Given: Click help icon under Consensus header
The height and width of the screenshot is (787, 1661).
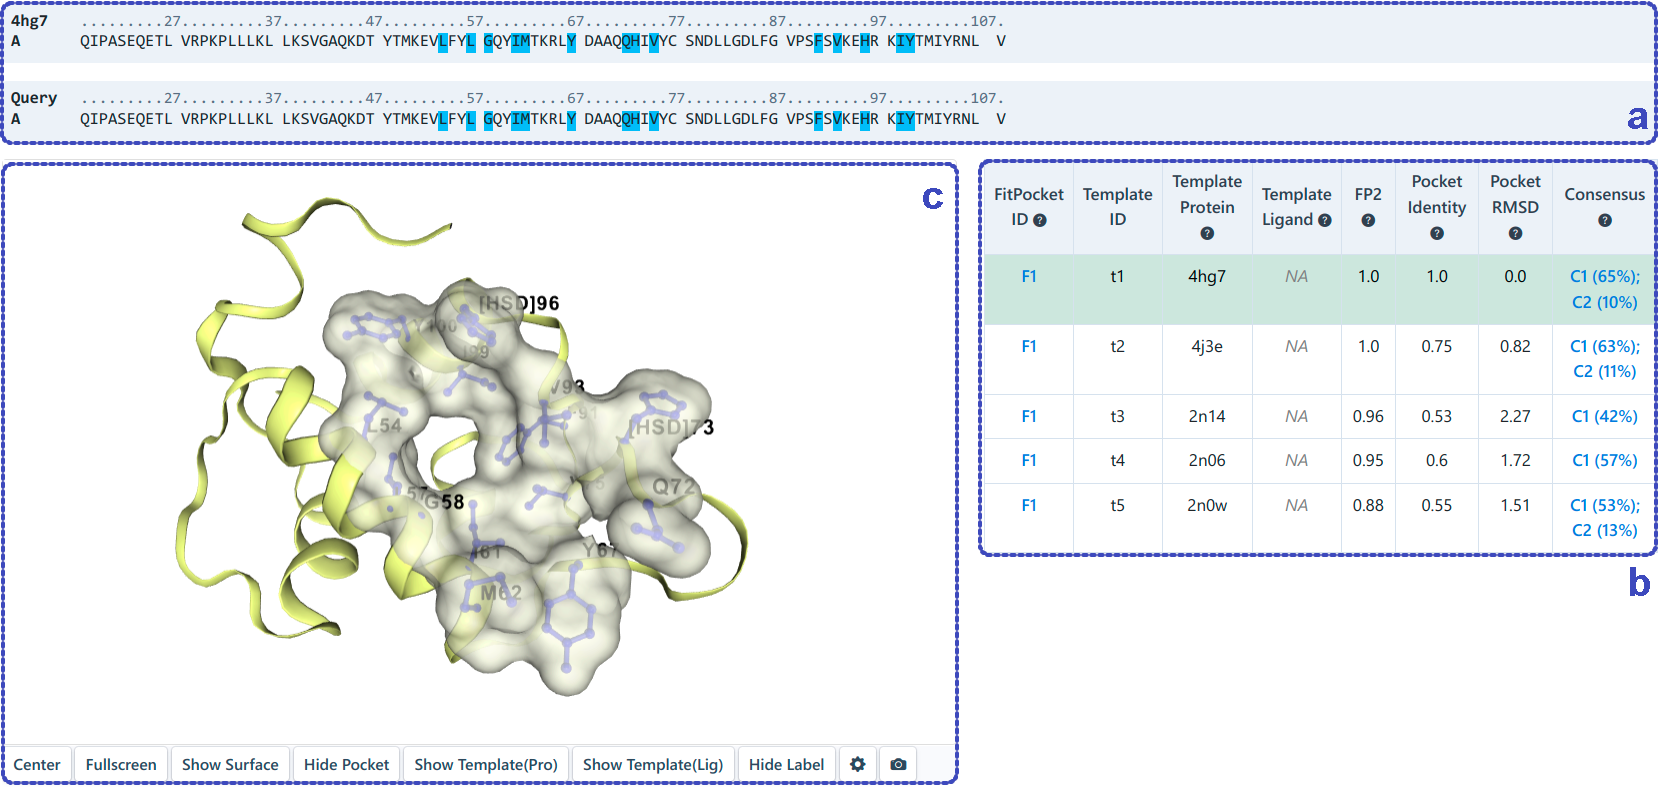Looking at the screenshot, I should [1604, 220].
